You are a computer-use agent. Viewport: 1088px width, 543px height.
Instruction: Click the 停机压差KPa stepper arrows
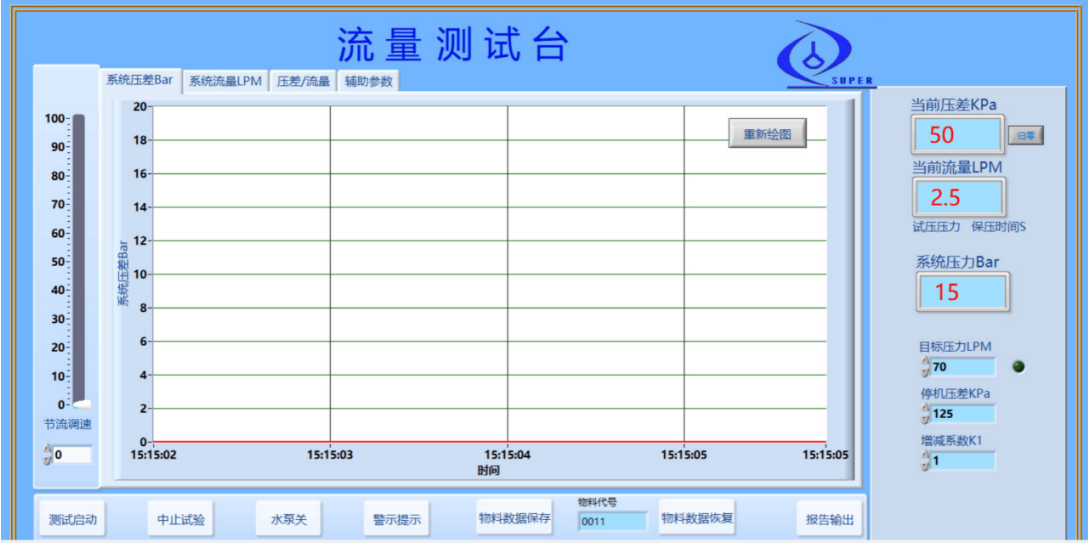coord(925,414)
